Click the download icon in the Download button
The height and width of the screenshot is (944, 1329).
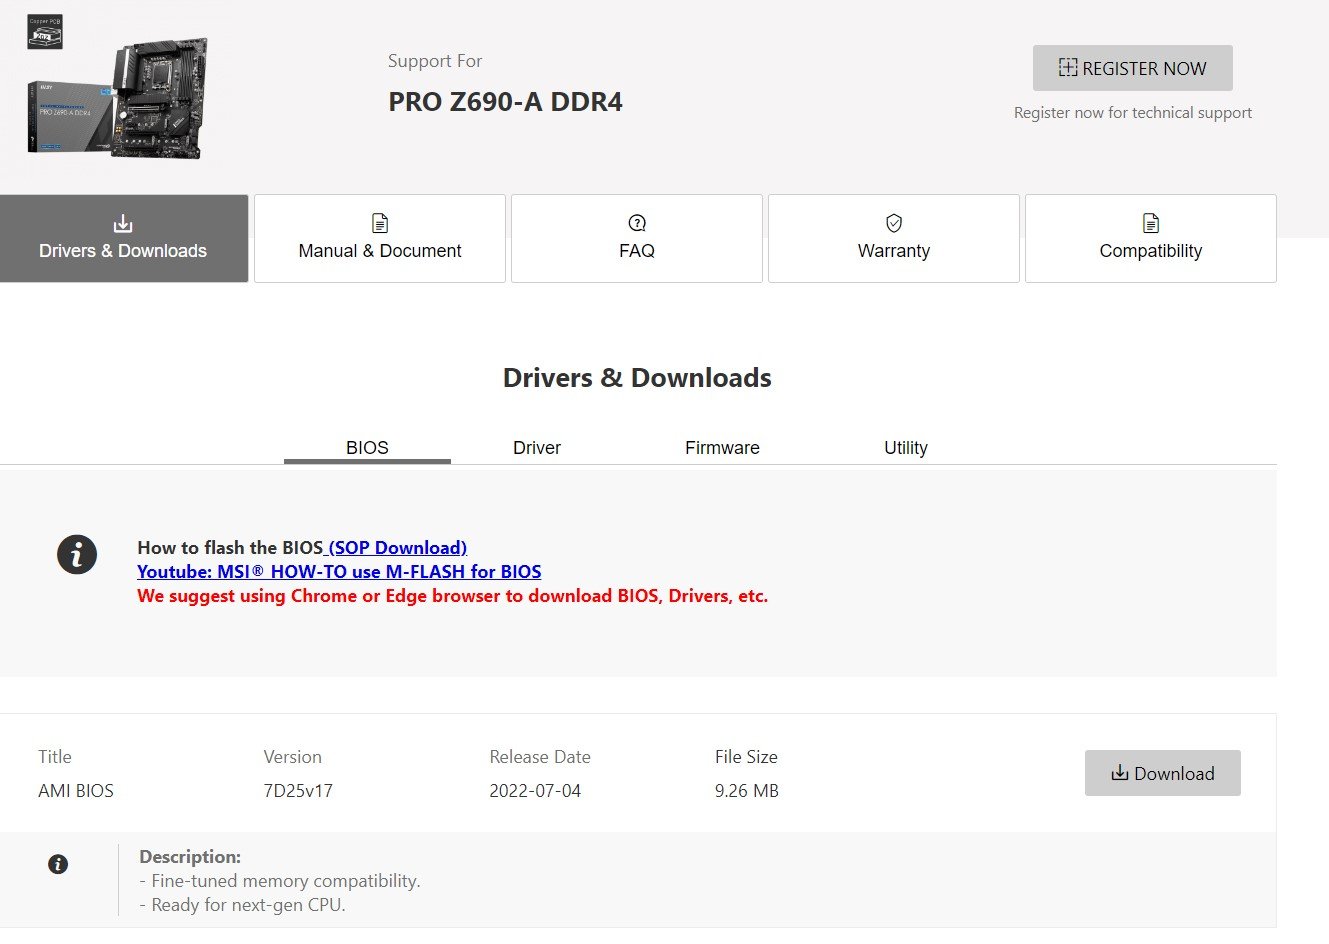point(1120,773)
